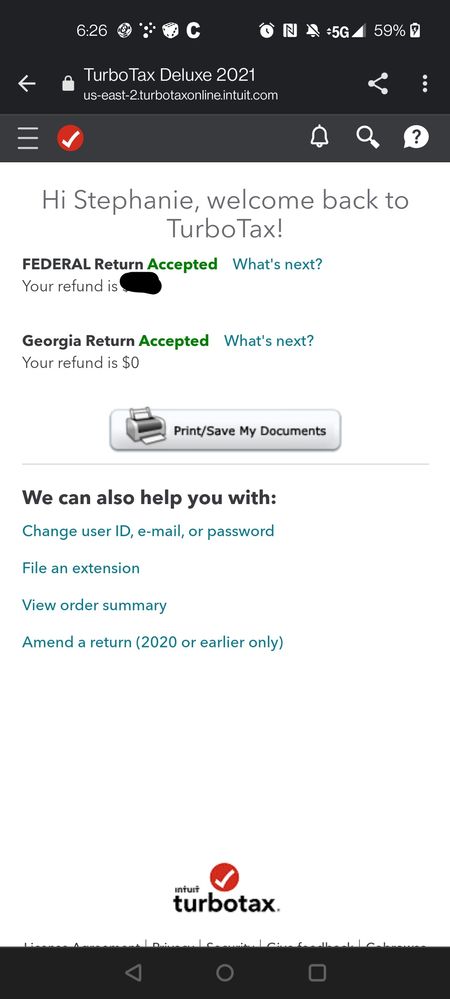The width and height of the screenshot is (450, 999).
Task: Click the red TurboTax checkmark logo in header
Action: (x=70, y=138)
